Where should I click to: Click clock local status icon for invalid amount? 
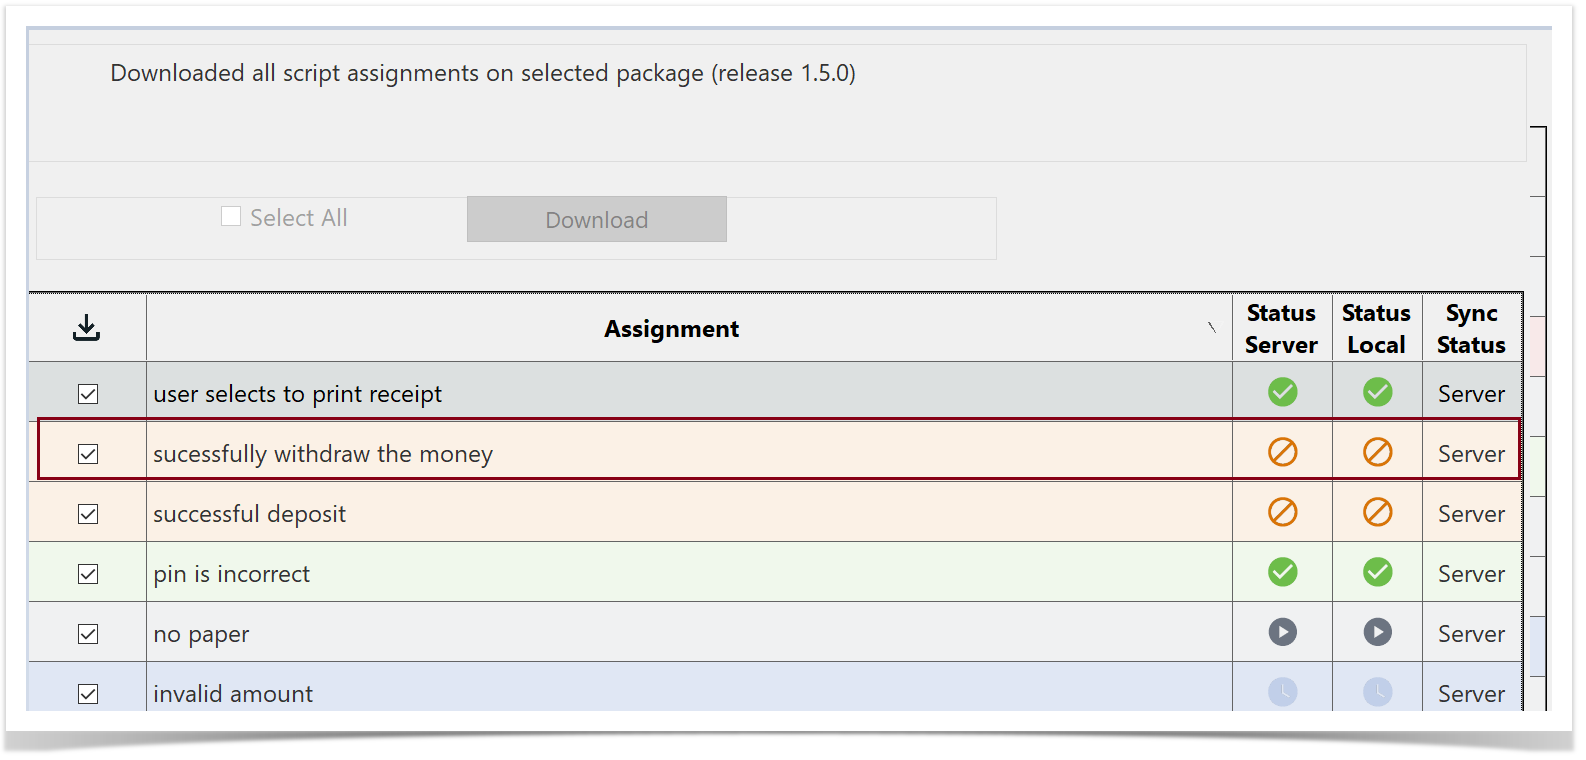pos(1377,691)
